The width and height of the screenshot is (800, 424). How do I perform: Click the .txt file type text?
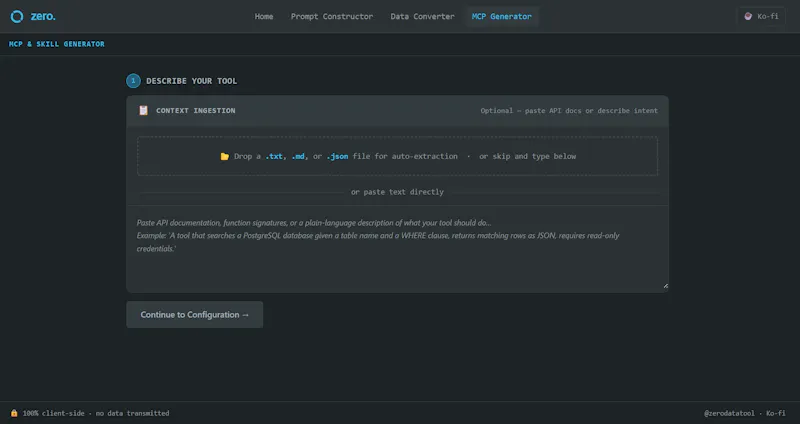tap(276, 156)
